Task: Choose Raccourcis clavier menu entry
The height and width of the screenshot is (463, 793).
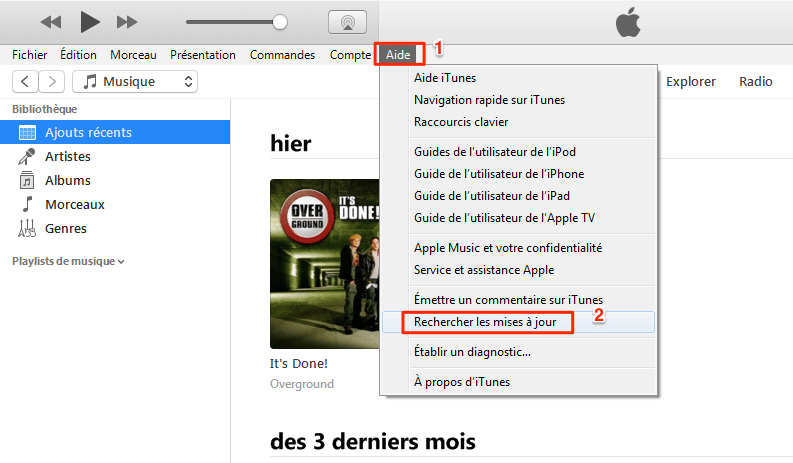Action: pos(518,122)
